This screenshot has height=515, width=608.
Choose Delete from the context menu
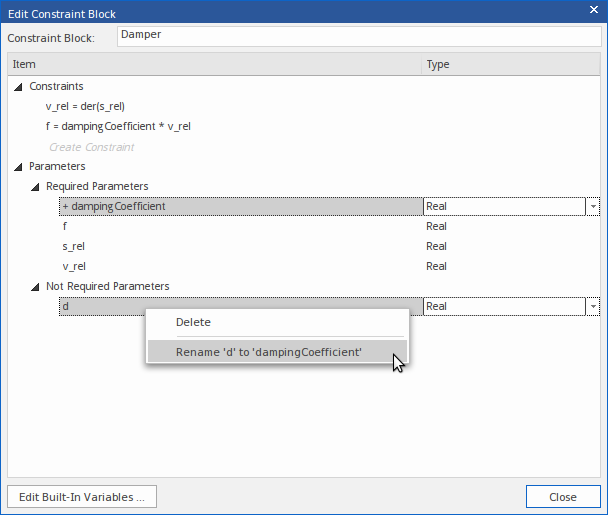tap(194, 322)
